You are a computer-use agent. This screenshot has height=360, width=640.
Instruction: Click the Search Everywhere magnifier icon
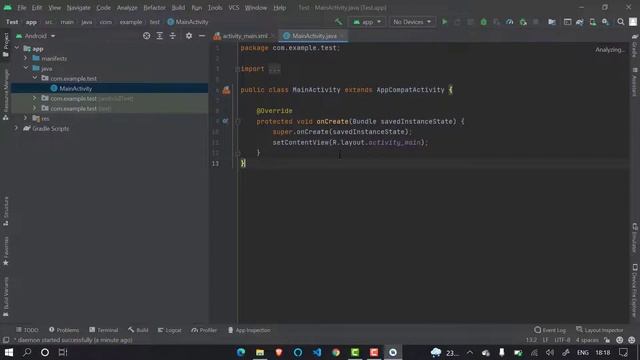click(x=620, y=22)
